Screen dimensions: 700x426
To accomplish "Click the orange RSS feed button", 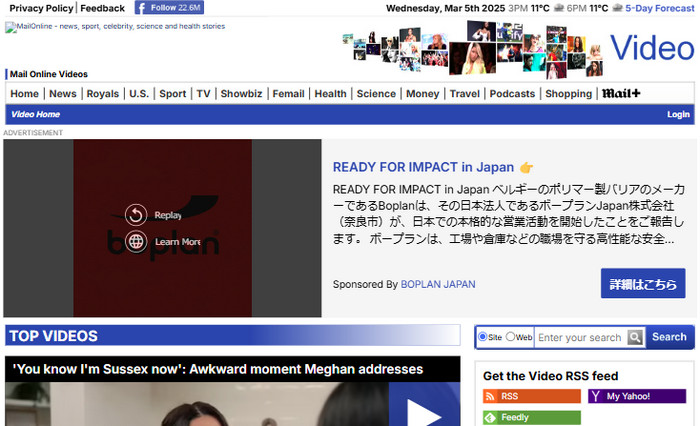I will [x=532, y=396].
